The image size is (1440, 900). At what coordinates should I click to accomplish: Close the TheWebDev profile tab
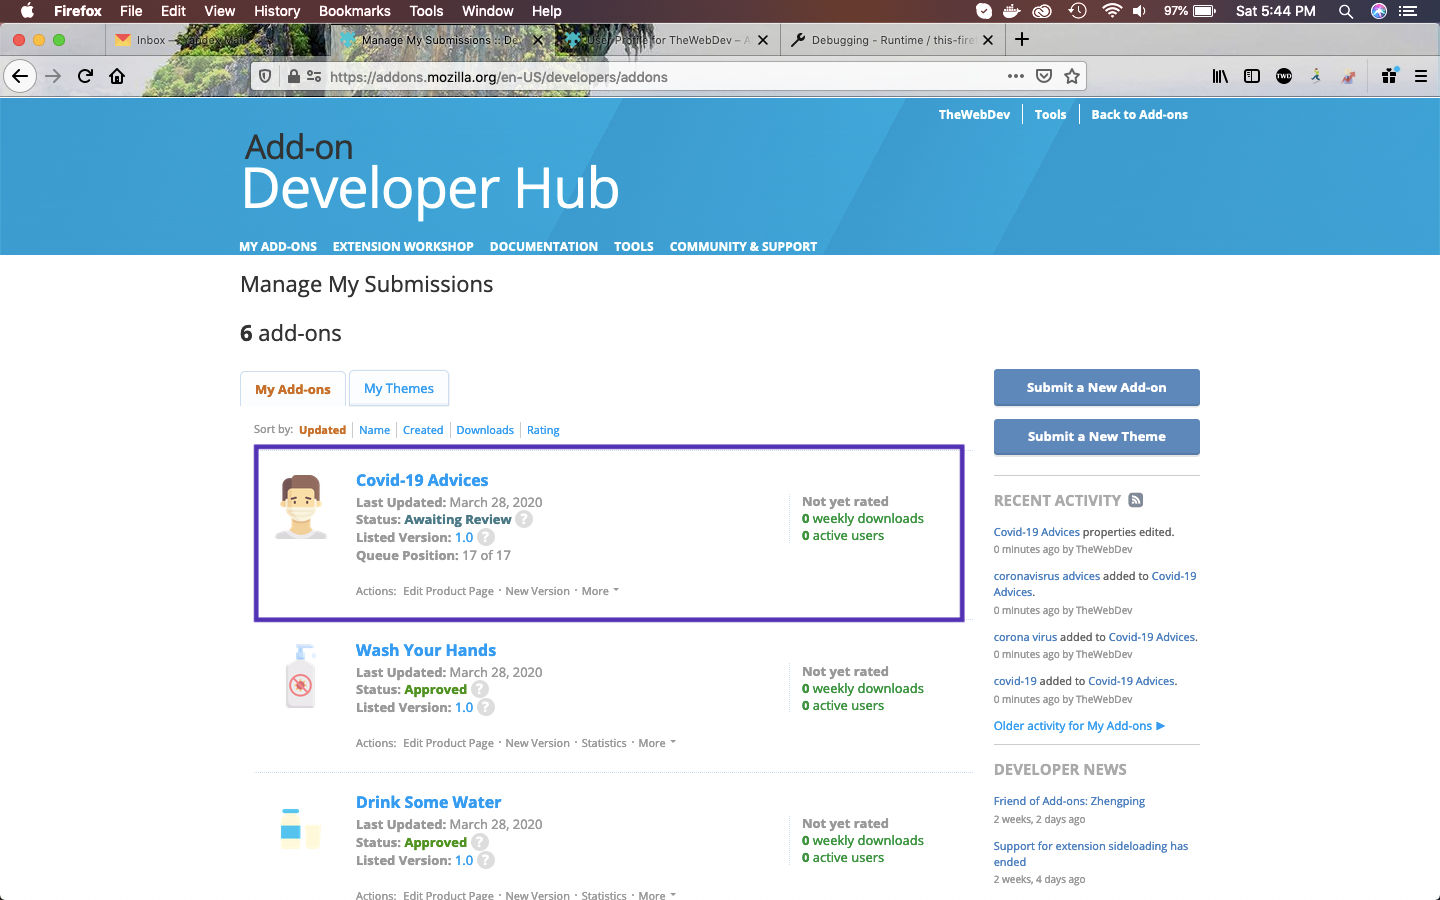763,40
